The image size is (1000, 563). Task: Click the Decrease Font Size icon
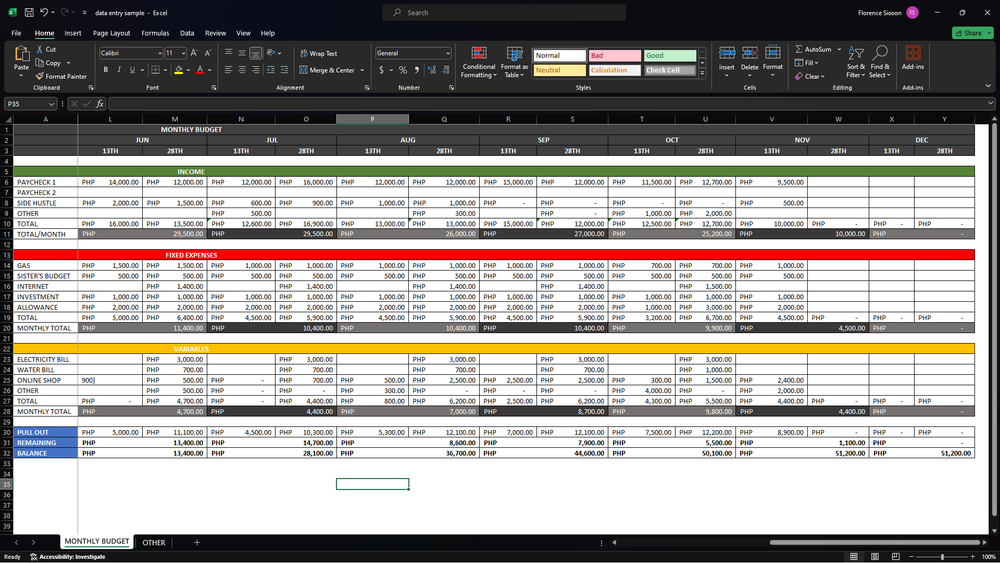pos(208,53)
